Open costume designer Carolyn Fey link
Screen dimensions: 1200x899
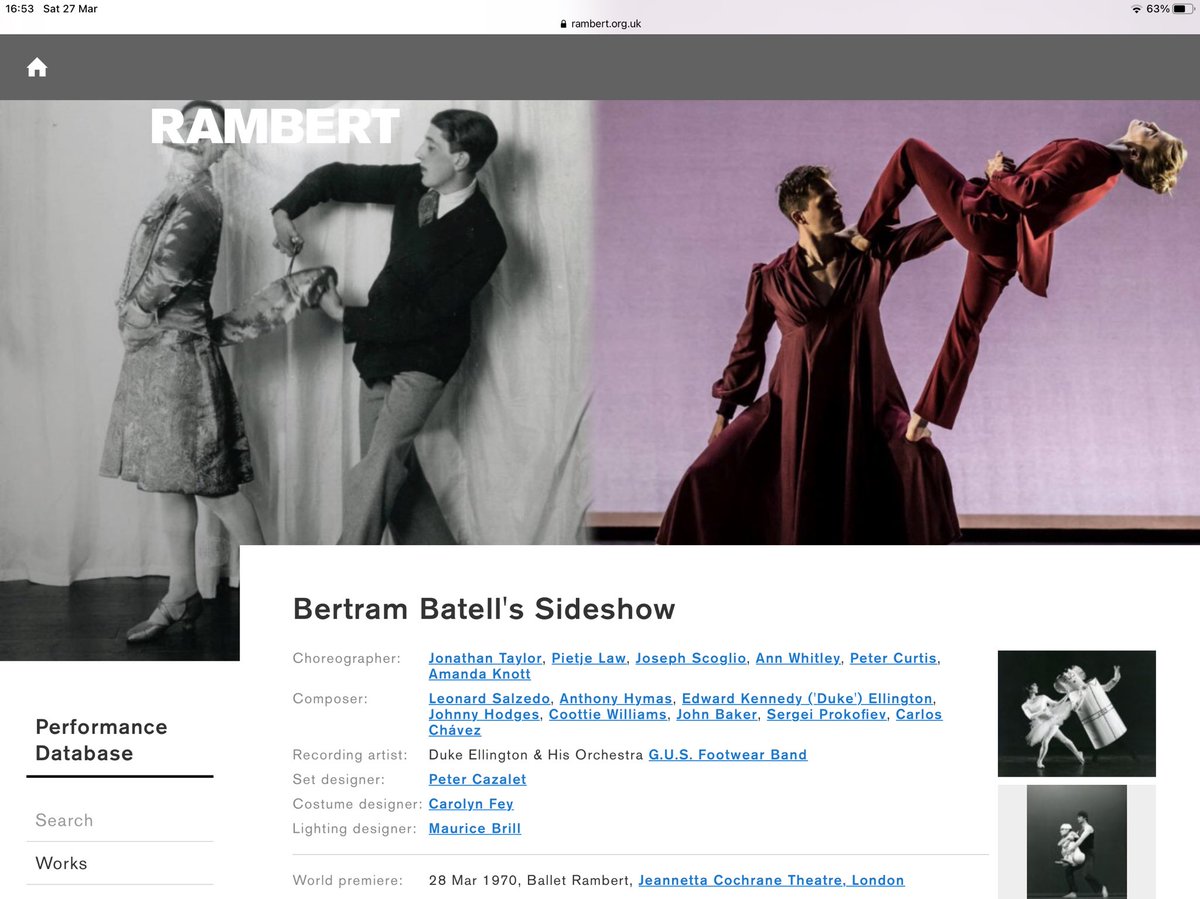tap(471, 804)
